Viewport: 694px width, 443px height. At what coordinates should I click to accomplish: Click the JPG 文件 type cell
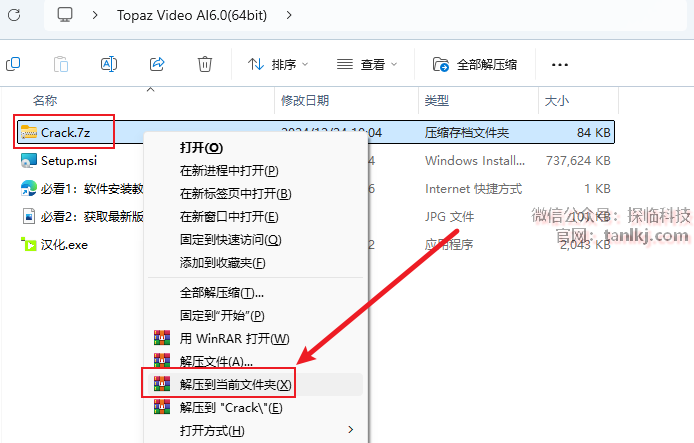coord(449,216)
